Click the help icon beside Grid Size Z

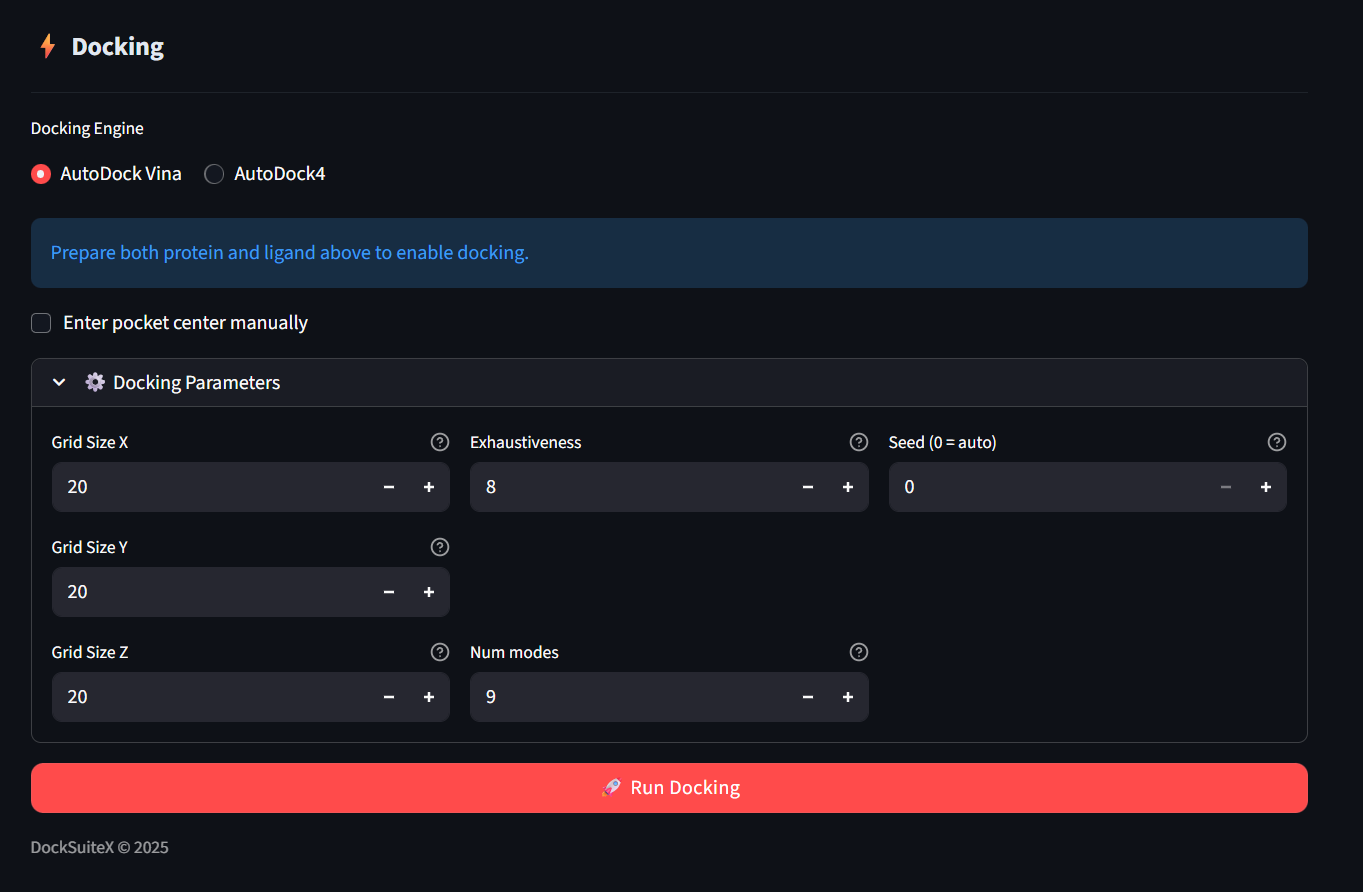pos(440,652)
